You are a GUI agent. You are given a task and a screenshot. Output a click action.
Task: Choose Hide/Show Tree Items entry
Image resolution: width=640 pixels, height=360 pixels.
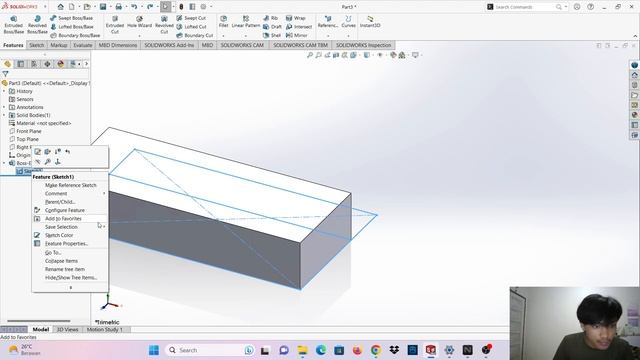pos(71,278)
